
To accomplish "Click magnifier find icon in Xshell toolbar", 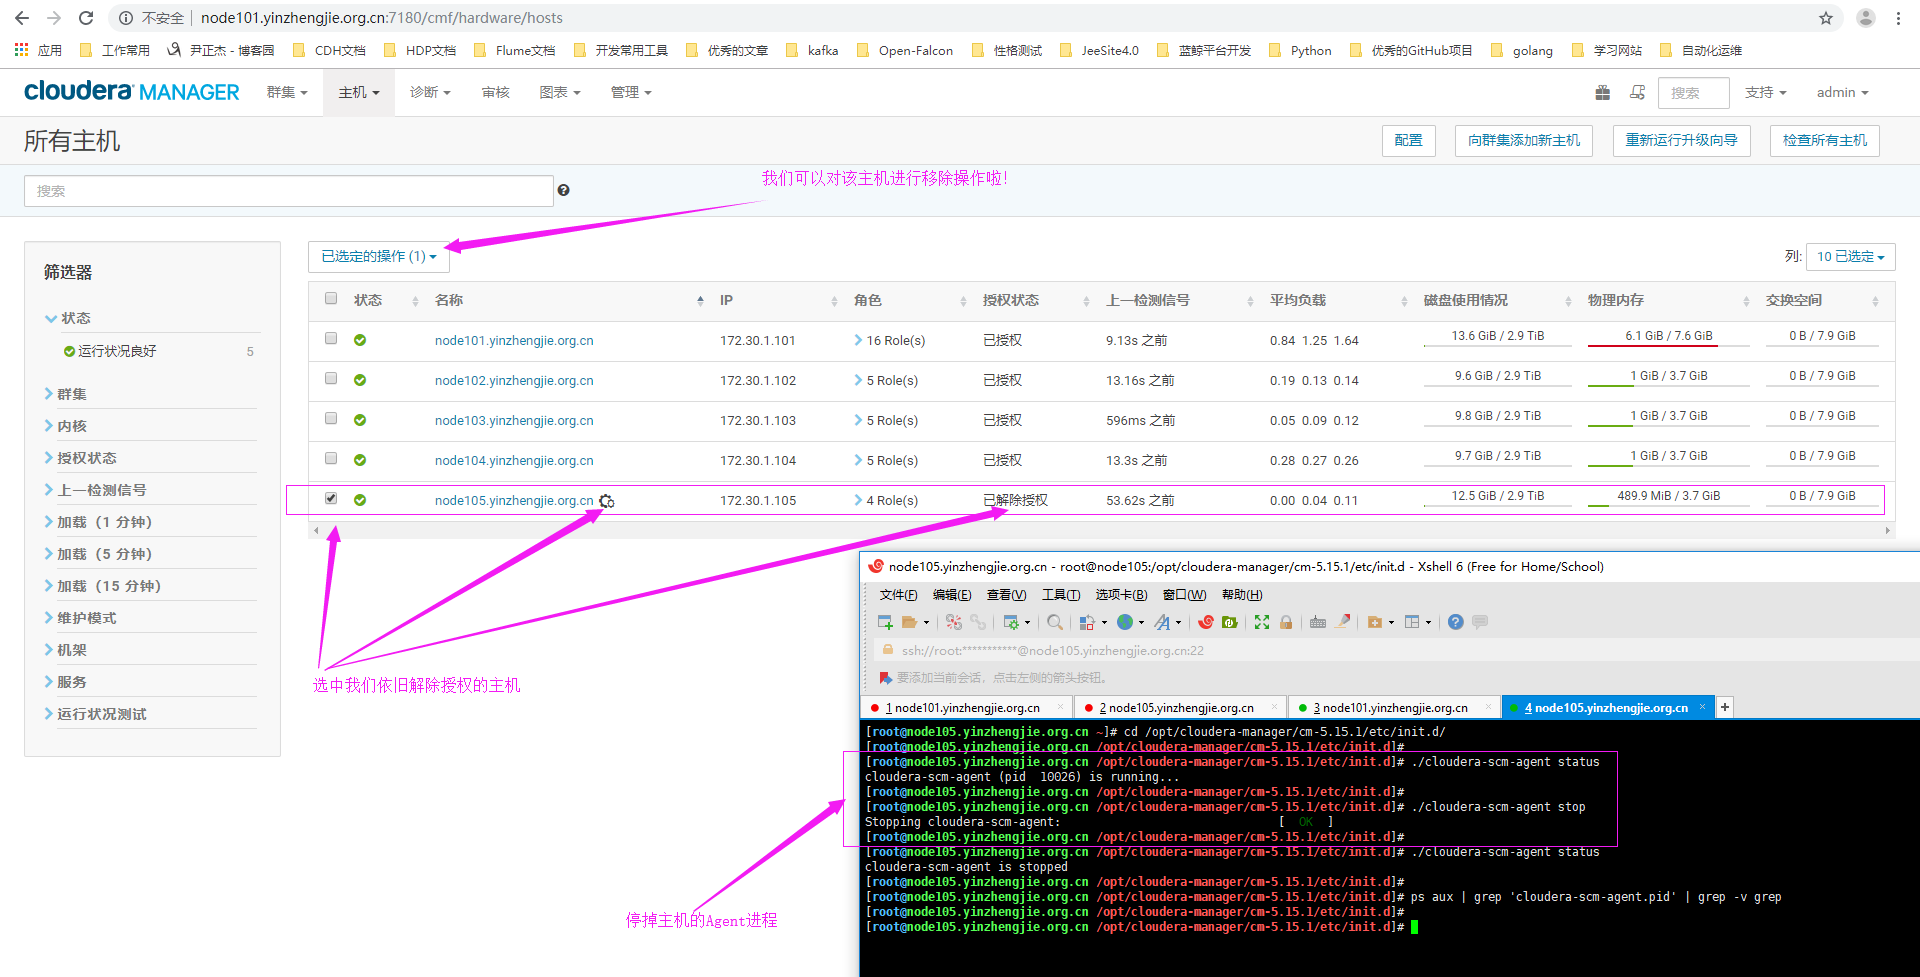I will pos(1055,622).
